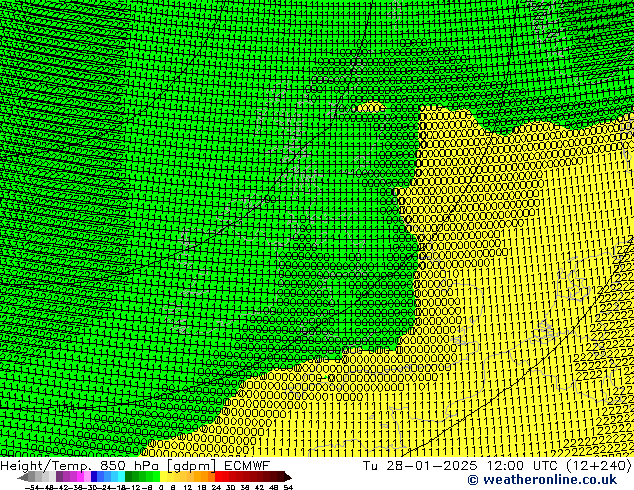Image resolution: width=634 pixels, height=490 pixels.
Task: Click the '54' label under the scale
Action: click(x=288, y=487)
